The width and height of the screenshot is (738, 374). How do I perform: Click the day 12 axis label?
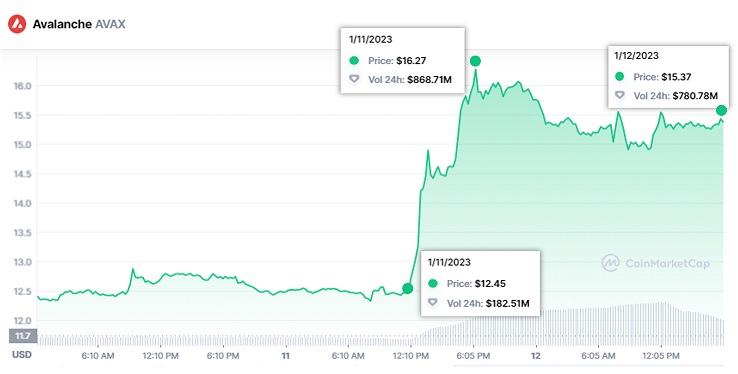click(x=536, y=356)
